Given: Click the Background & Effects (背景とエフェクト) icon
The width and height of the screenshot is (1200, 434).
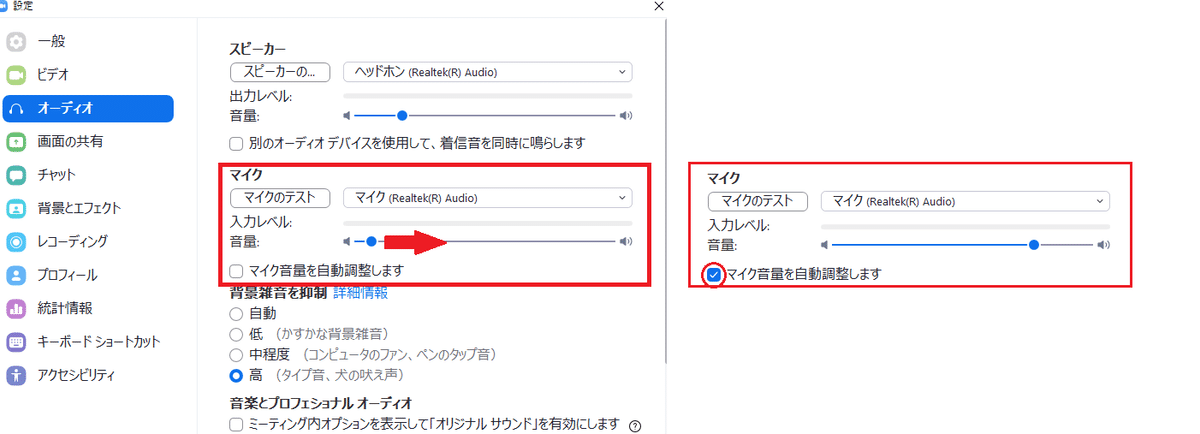Looking at the screenshot, I should click(x=16, y=208).
